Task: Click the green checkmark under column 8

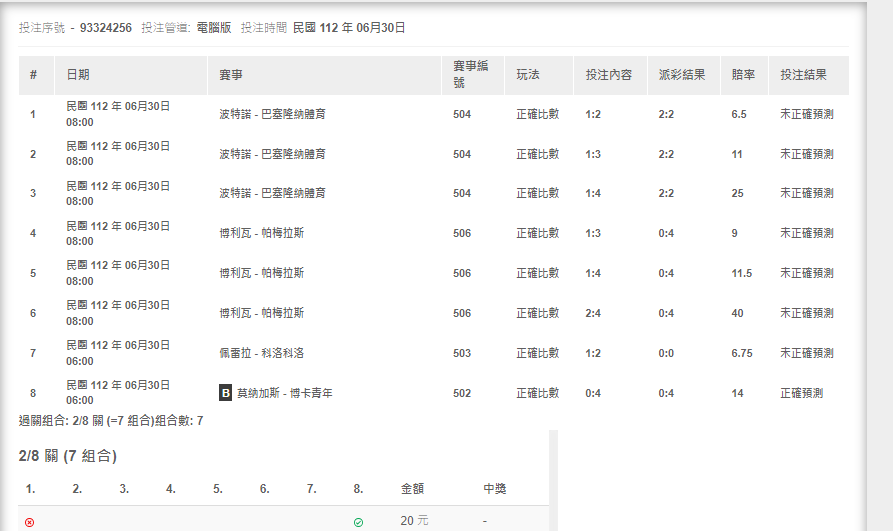Action: tap(358, 522)
